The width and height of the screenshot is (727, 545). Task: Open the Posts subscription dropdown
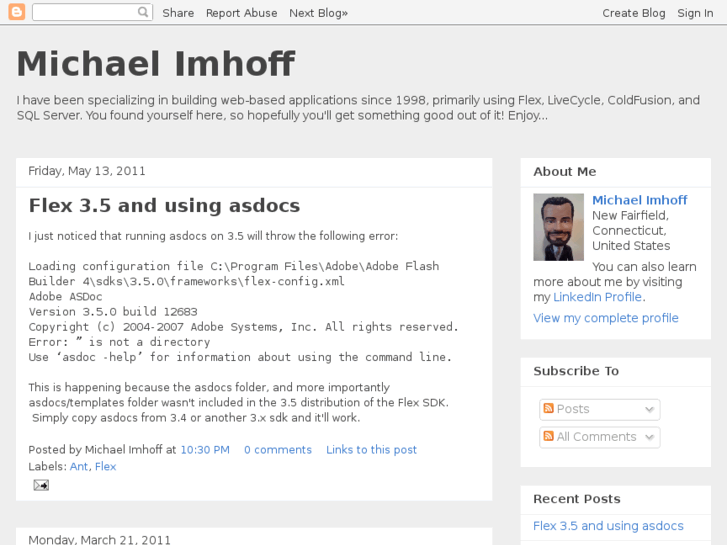click(649, 409)
